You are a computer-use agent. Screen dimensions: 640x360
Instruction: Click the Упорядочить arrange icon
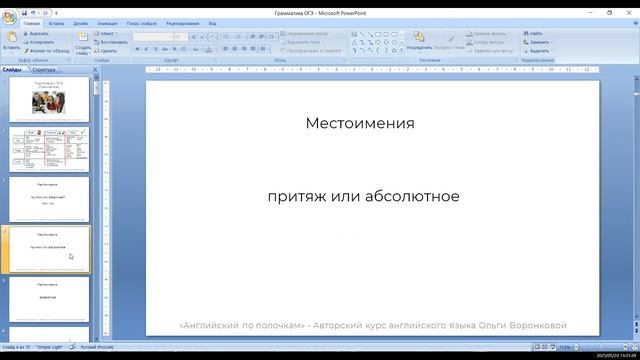pos(419,38)
